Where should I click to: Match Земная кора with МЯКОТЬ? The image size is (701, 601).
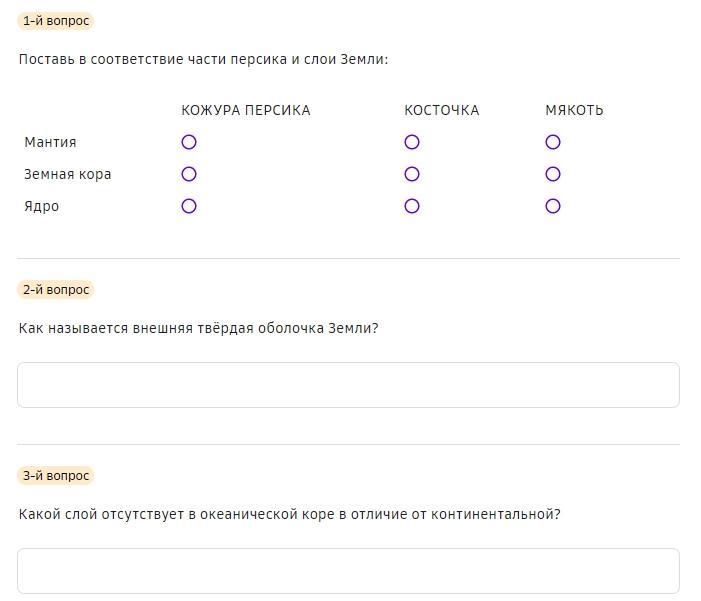click(x=553, y=174)
